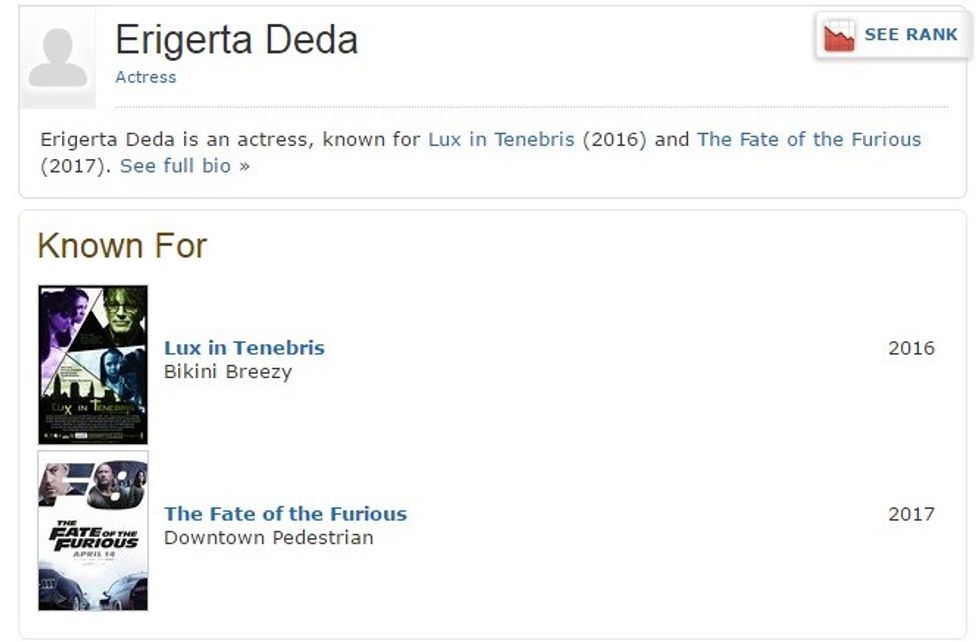Click the (2017) text in the bio
This screenshot has height=642, width=980.
pos(76,166)
